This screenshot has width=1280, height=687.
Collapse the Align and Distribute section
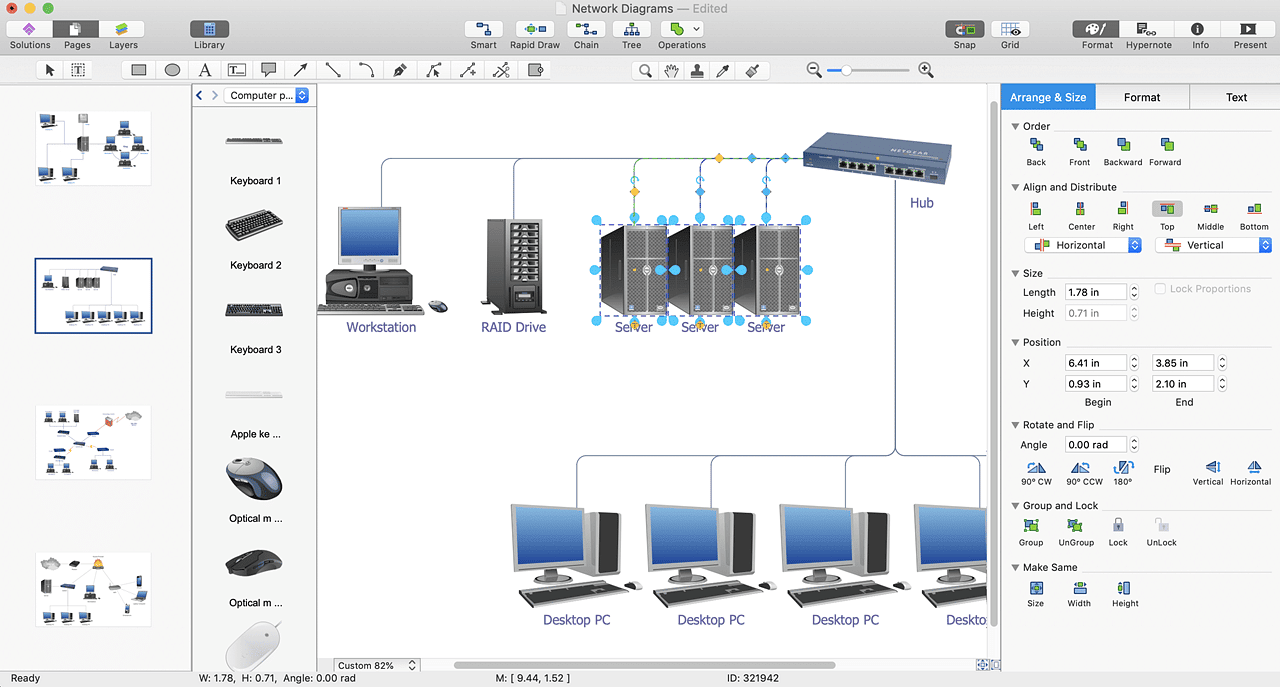[1016, 187]
